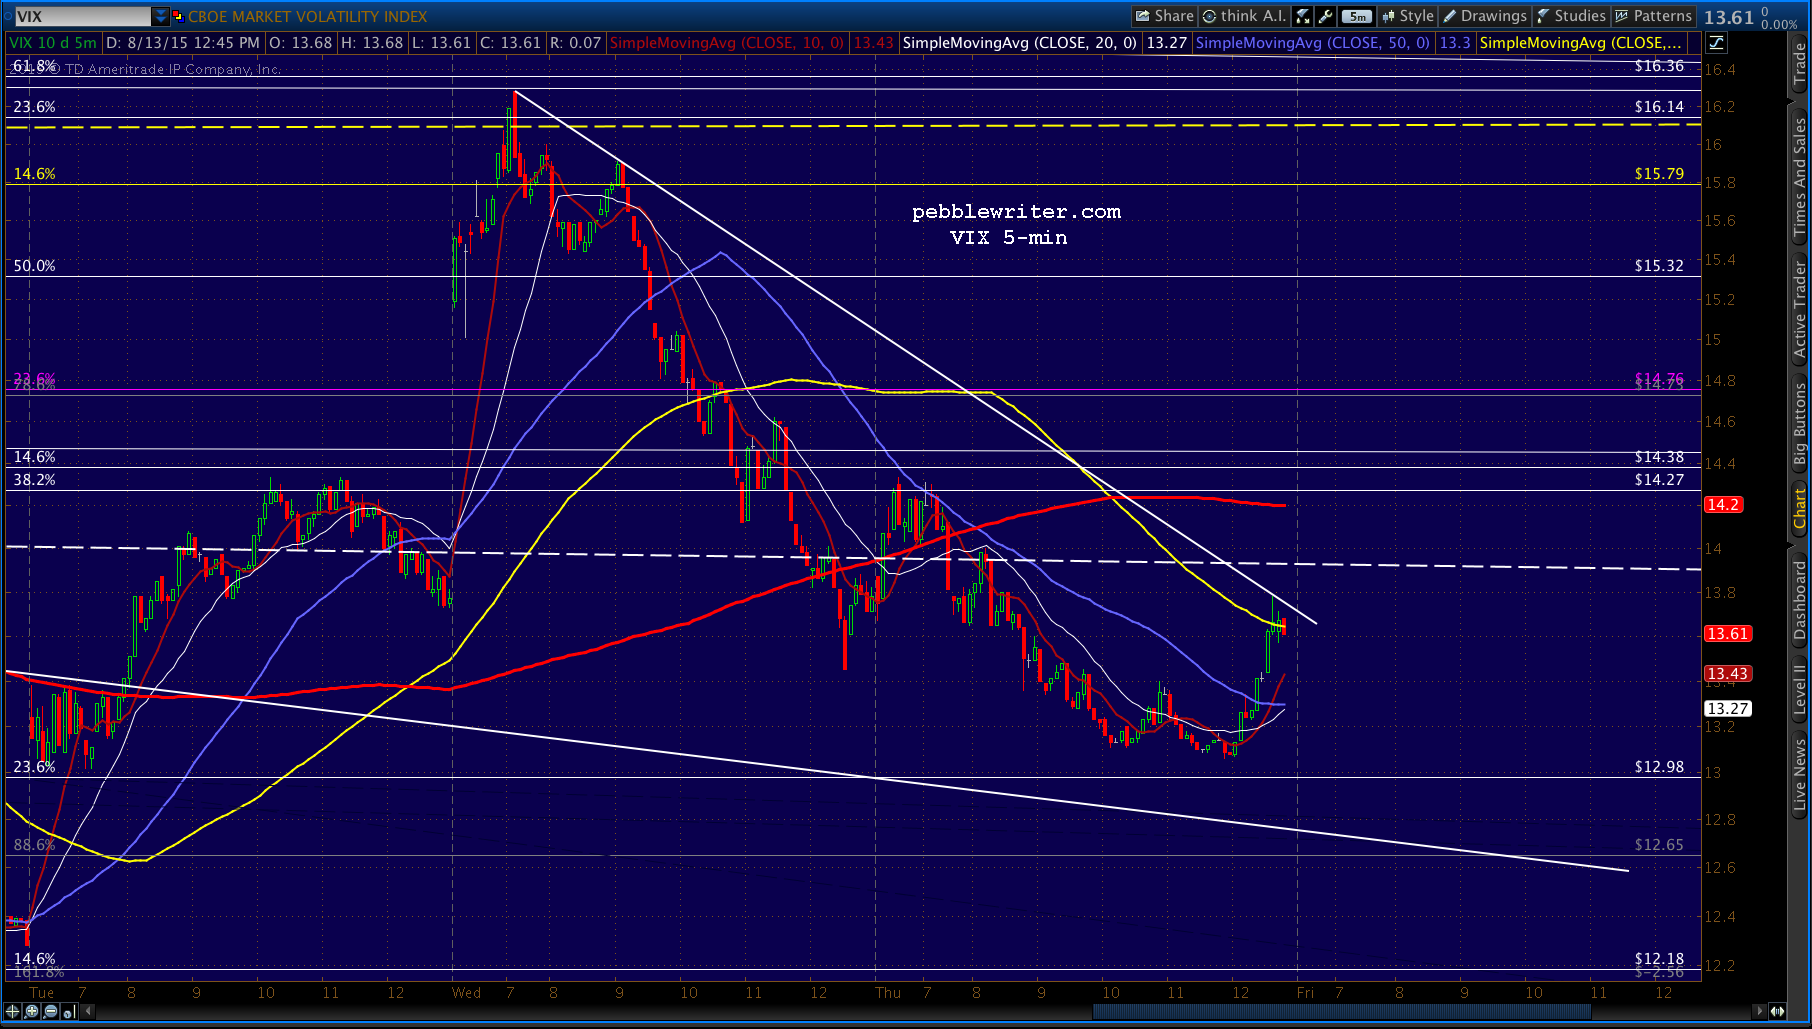Click the $16.14 Fibonacci level label

click(x=1659, y=107)
